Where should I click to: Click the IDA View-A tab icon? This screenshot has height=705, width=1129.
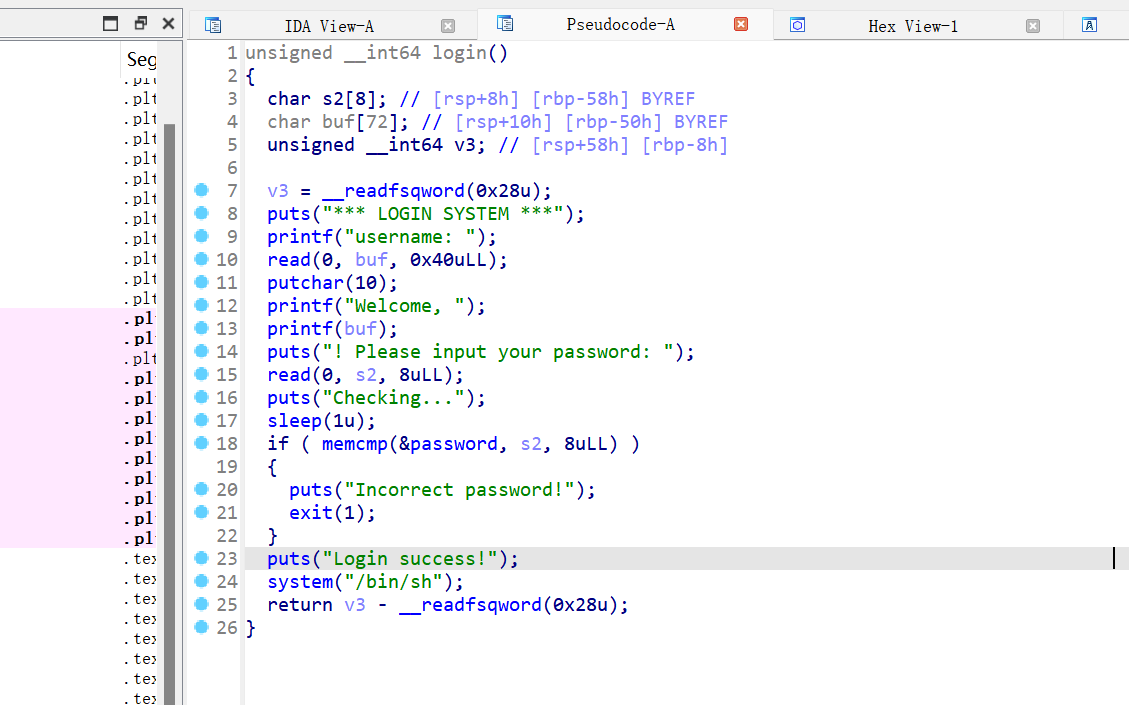(x=213, y=26)
